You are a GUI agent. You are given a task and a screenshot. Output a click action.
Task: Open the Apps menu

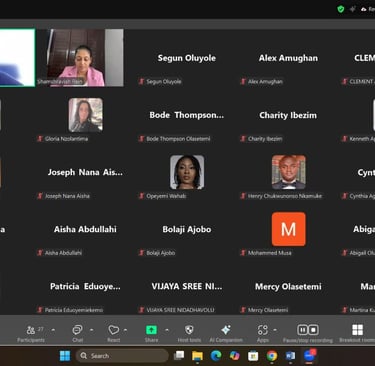coord(263,334)
